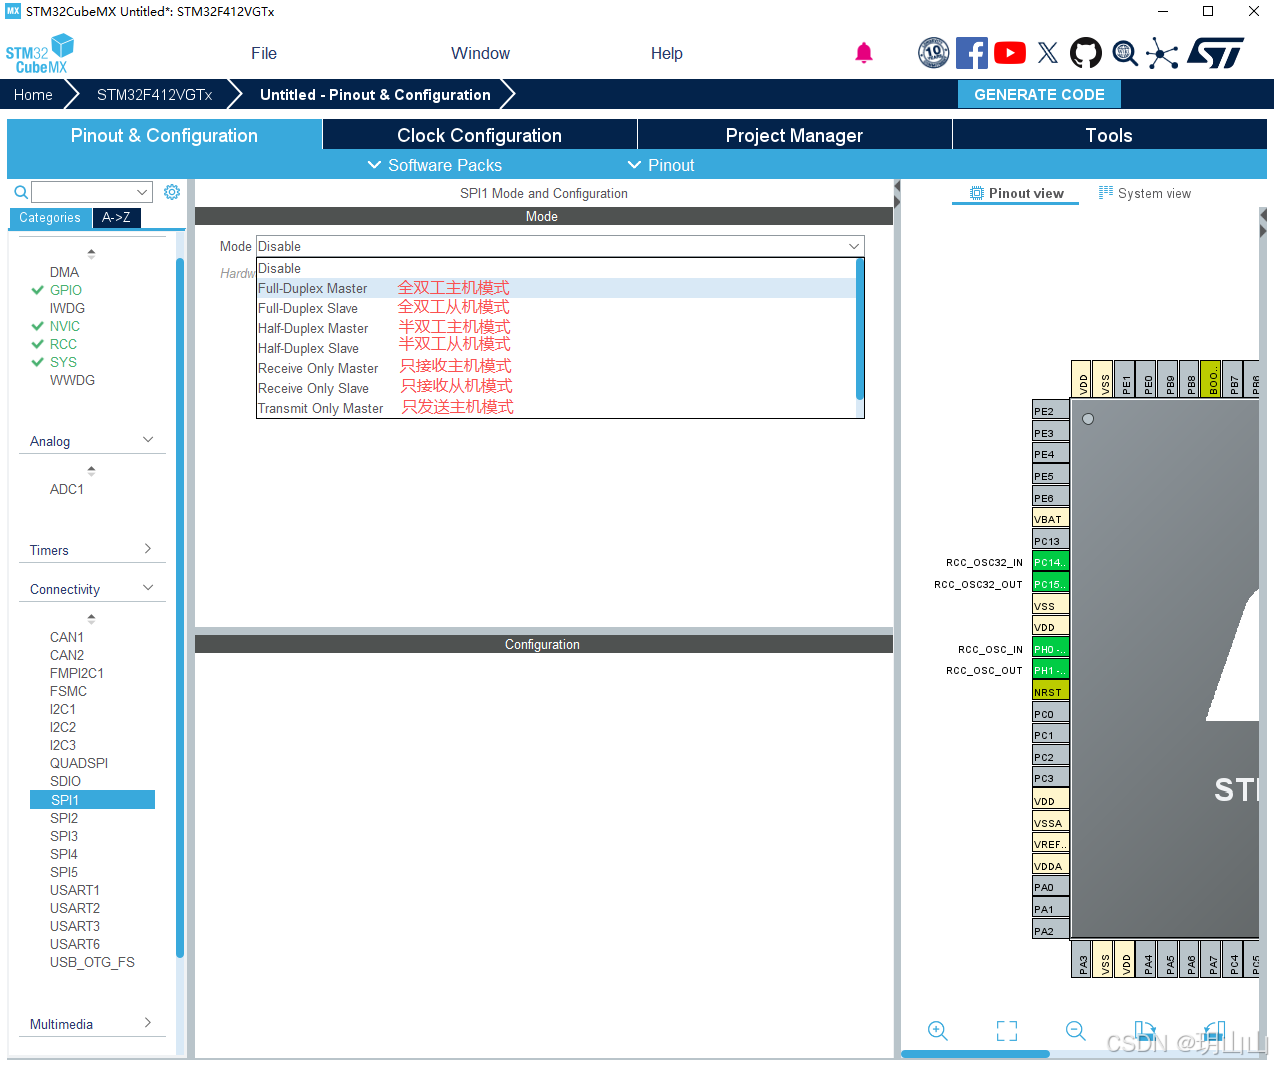Viewport: 1274px width, 1065px height.
Task: Choose Full-Duplex Slave mode option
Action: (x=556, y=308)
